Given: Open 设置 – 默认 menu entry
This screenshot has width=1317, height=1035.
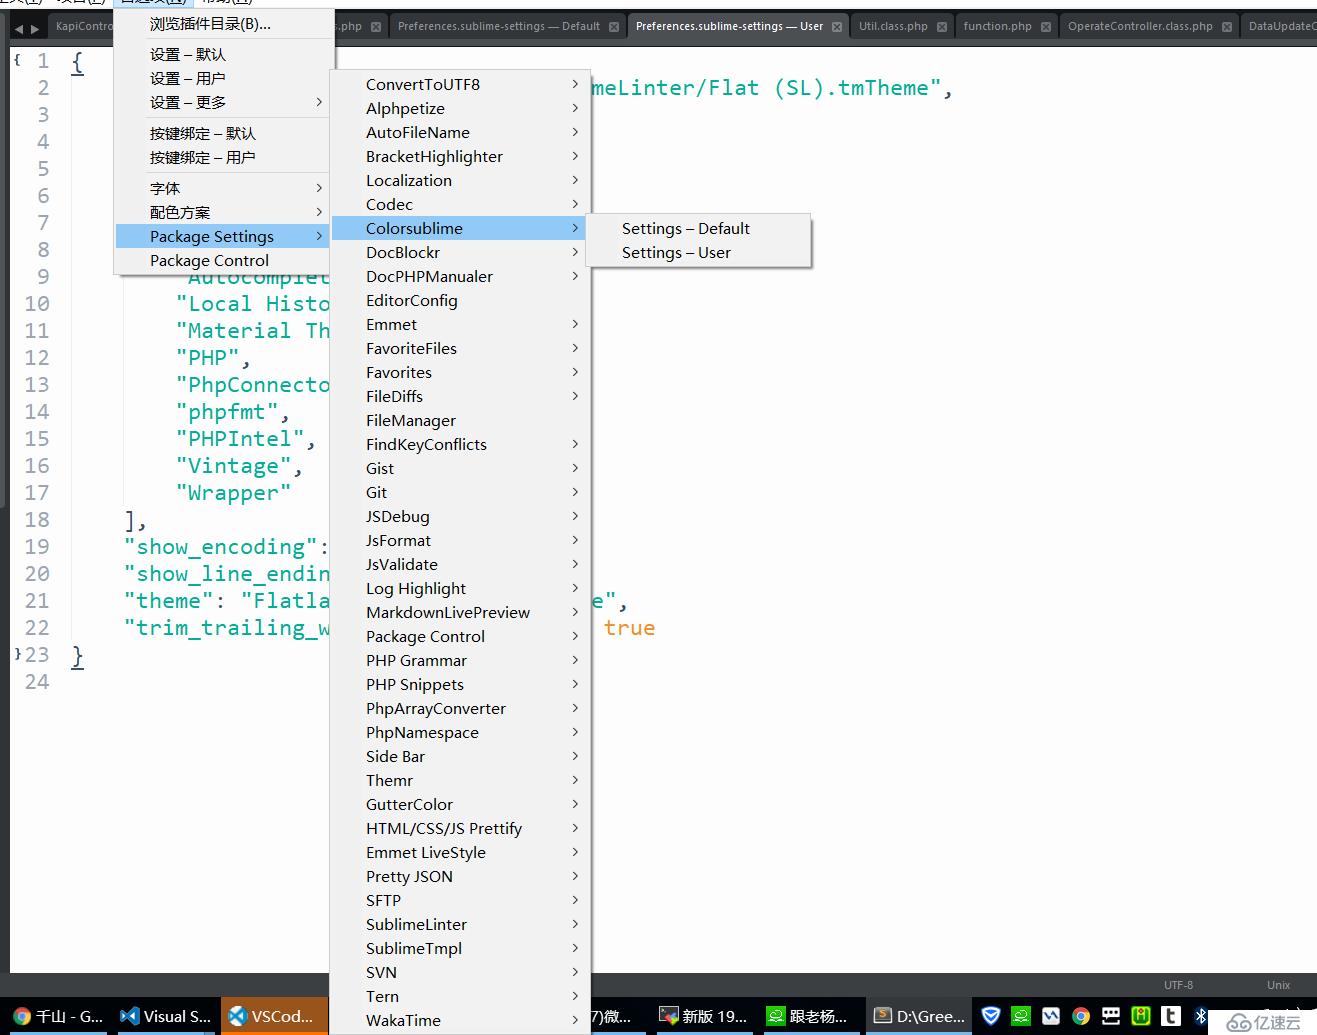Looking at the screenshot, I should [x=224, y=54].
